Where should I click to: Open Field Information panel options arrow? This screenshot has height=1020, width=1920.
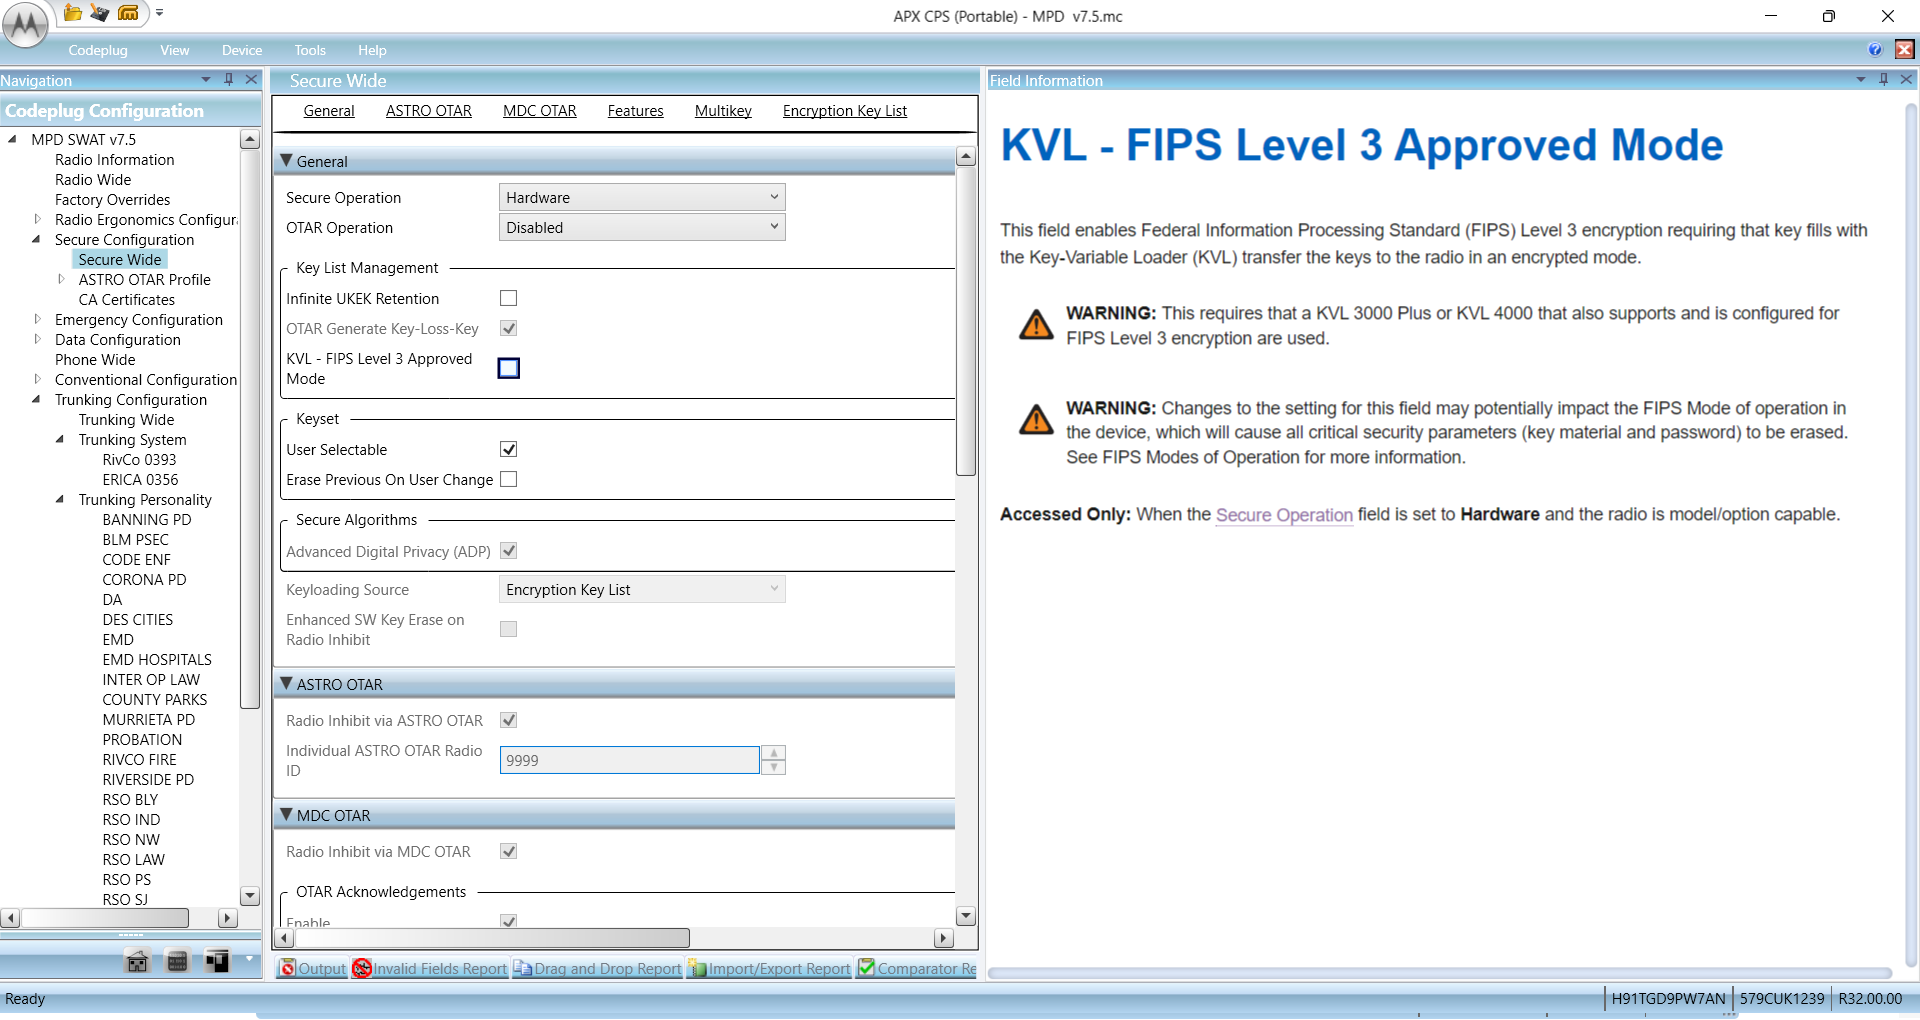coord(1861,79)
